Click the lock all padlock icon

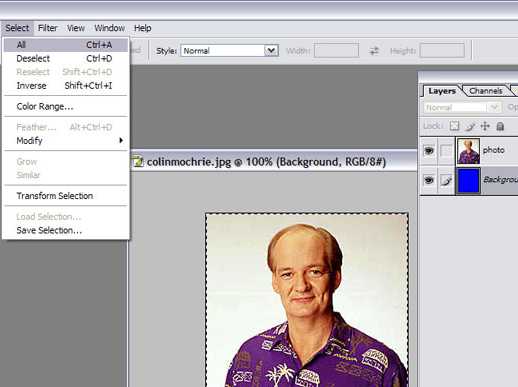[500, 126]
